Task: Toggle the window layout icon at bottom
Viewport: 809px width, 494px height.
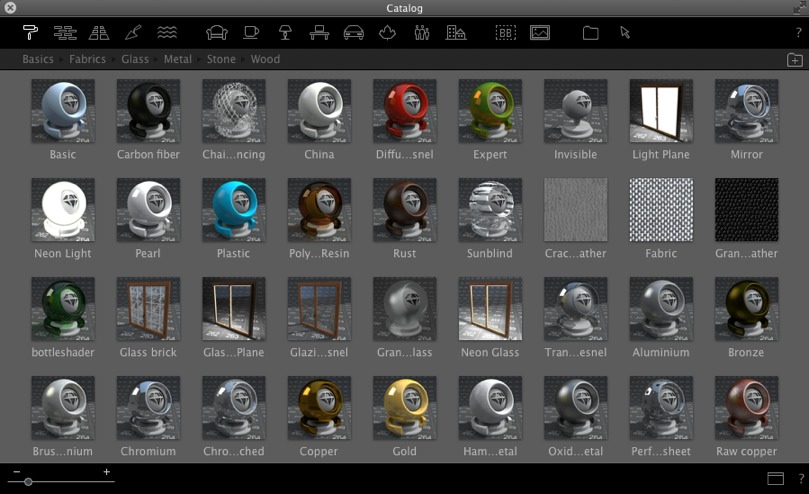Action: pyautogui.click(x=775, y=479)
